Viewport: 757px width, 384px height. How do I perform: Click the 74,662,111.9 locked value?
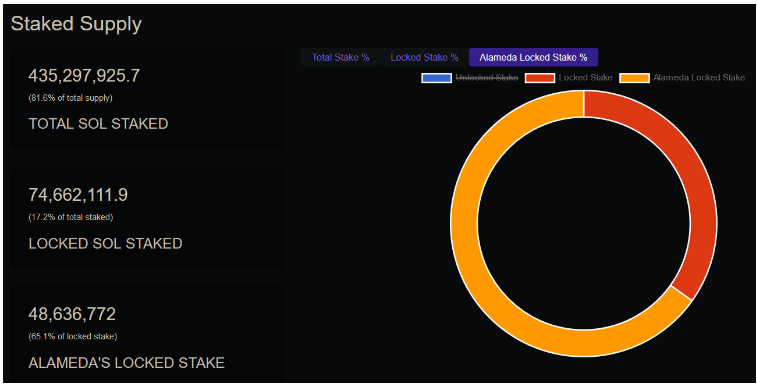(78, 195)
